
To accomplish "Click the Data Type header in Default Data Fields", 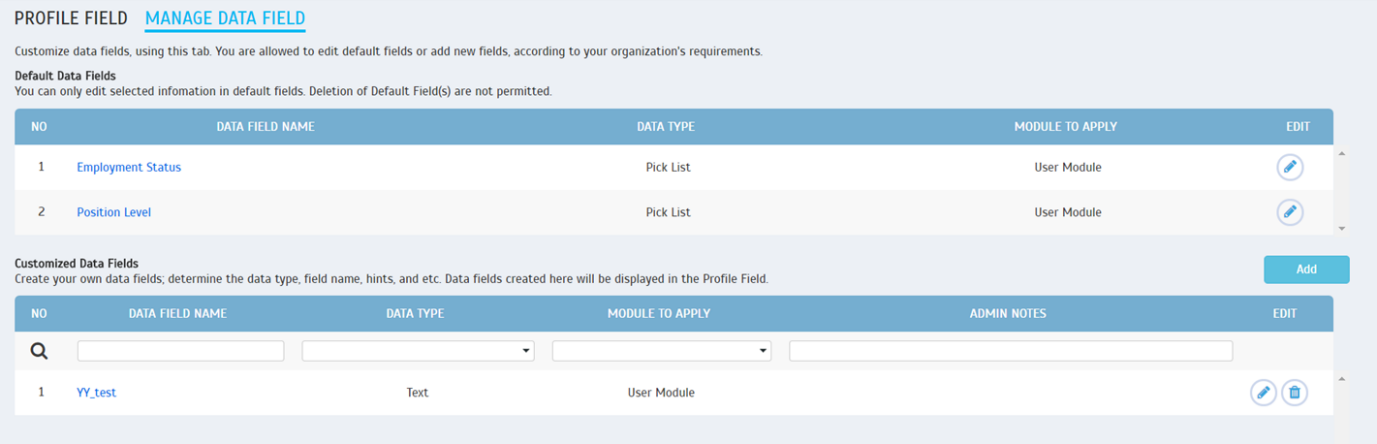I will tap(666, 127).
